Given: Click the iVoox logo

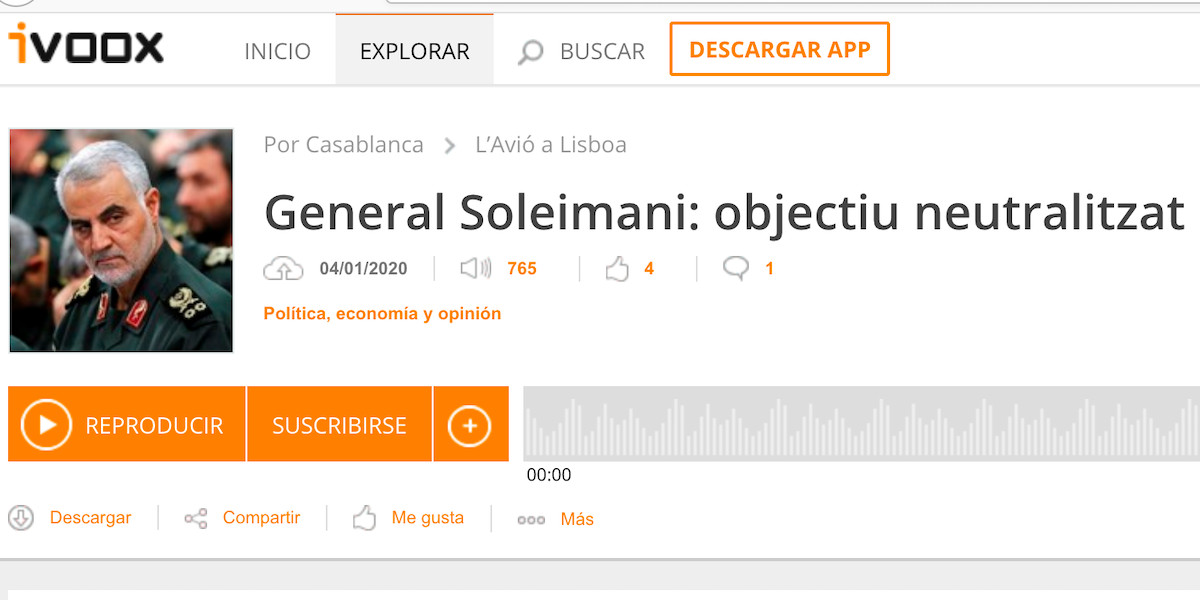Looking at the screenshot, I should tap(86, 46).
